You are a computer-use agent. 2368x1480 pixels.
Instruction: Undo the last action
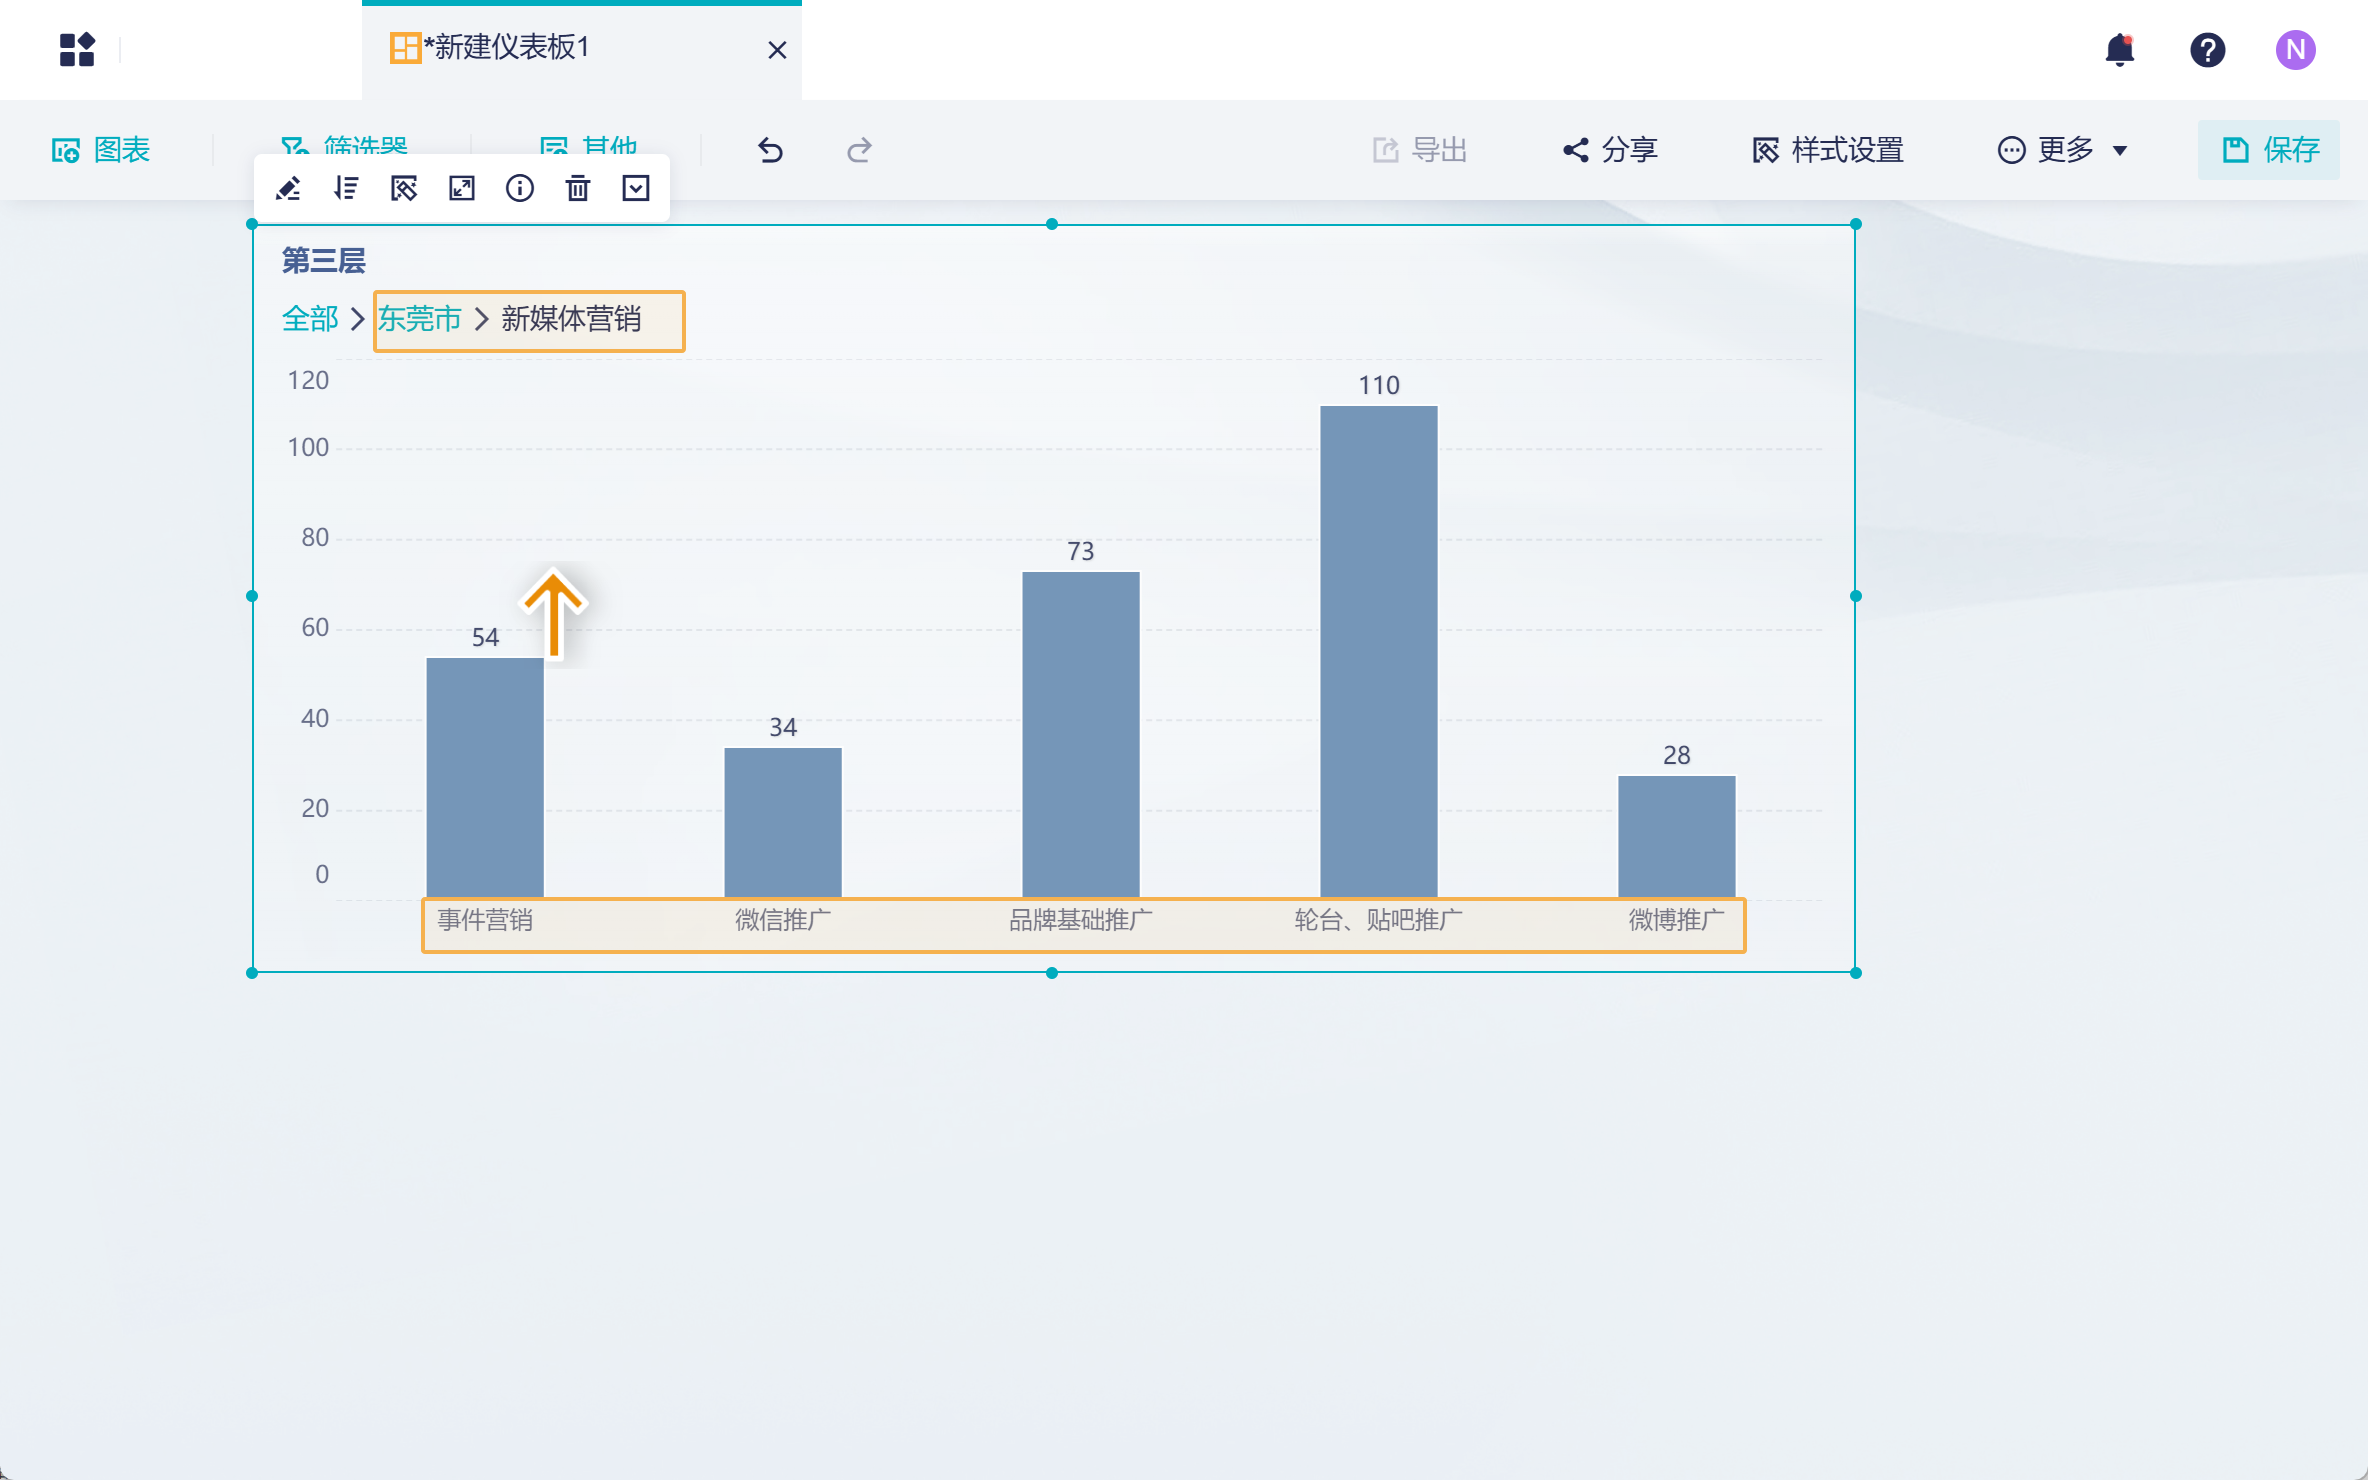(770, 149)
